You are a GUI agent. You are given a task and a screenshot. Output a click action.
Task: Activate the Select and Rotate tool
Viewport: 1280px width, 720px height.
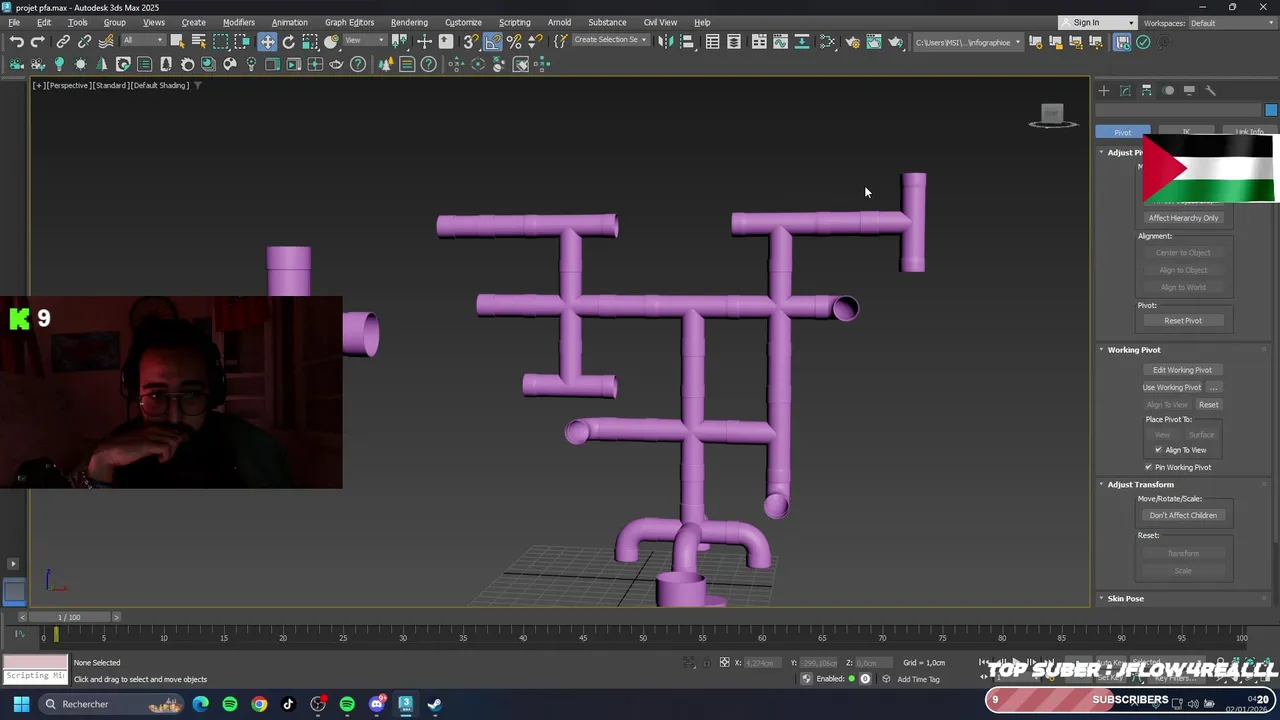coord(288,42)
